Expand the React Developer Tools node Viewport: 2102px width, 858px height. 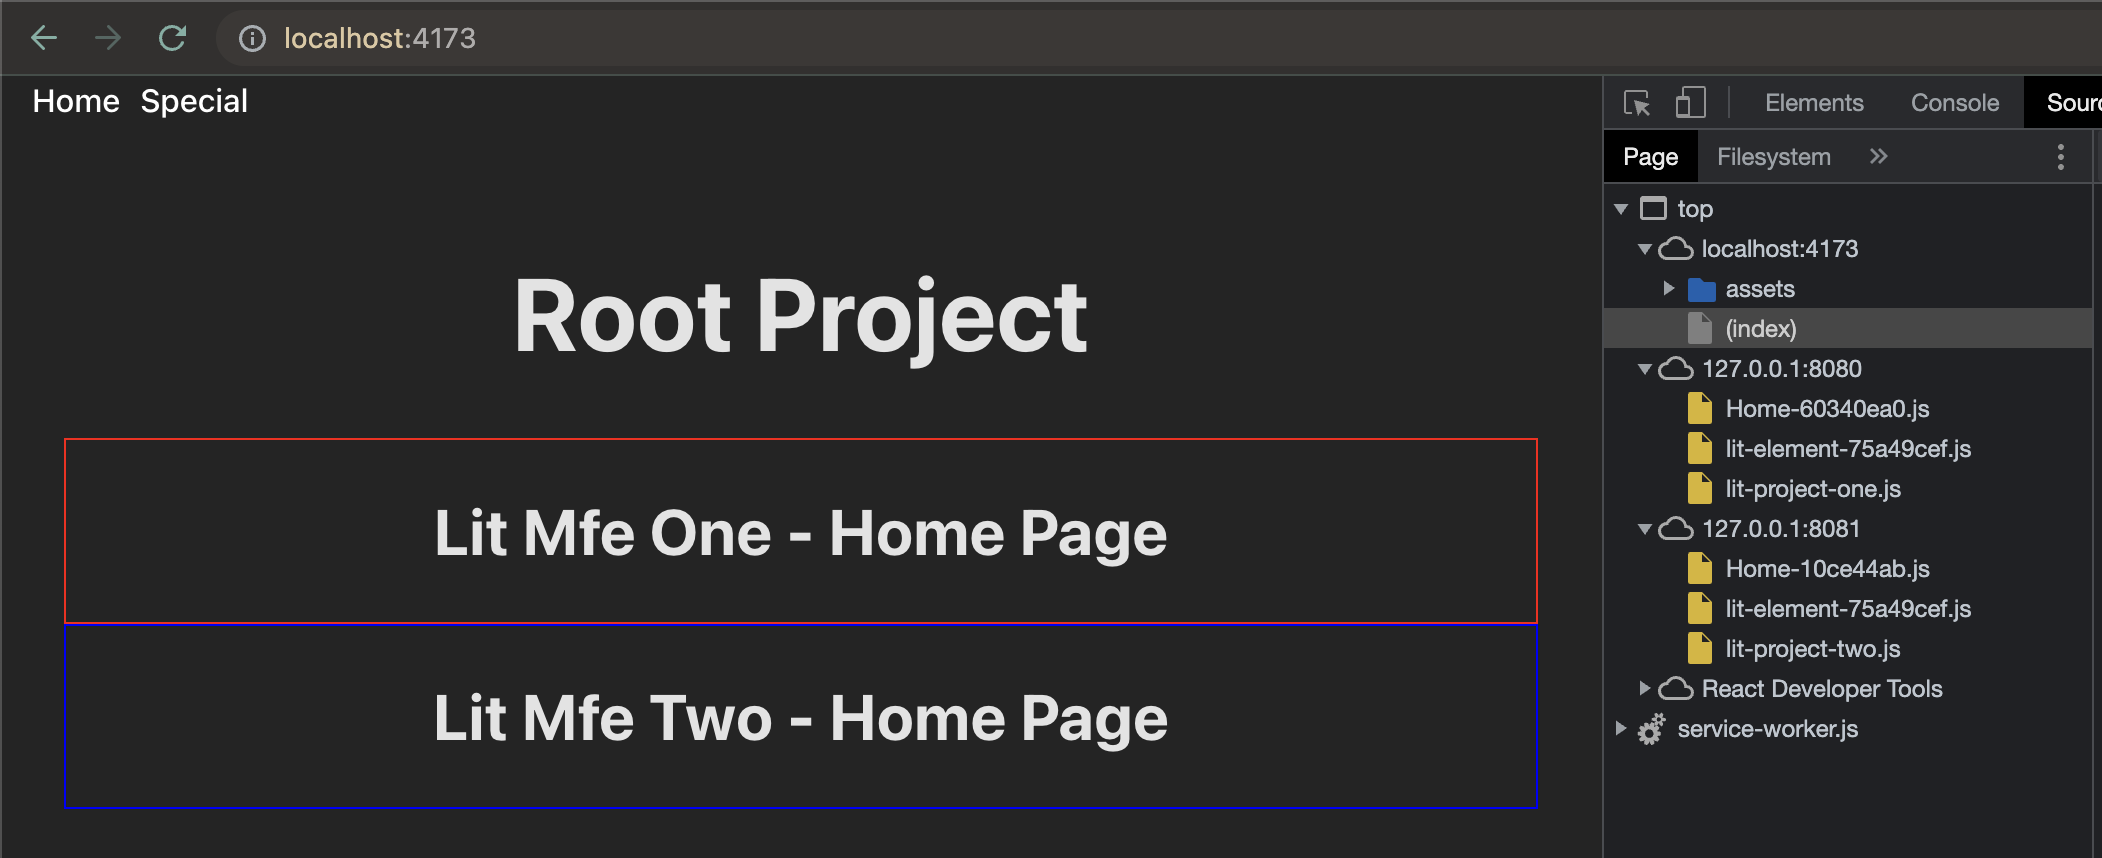tap(1644, 688)
